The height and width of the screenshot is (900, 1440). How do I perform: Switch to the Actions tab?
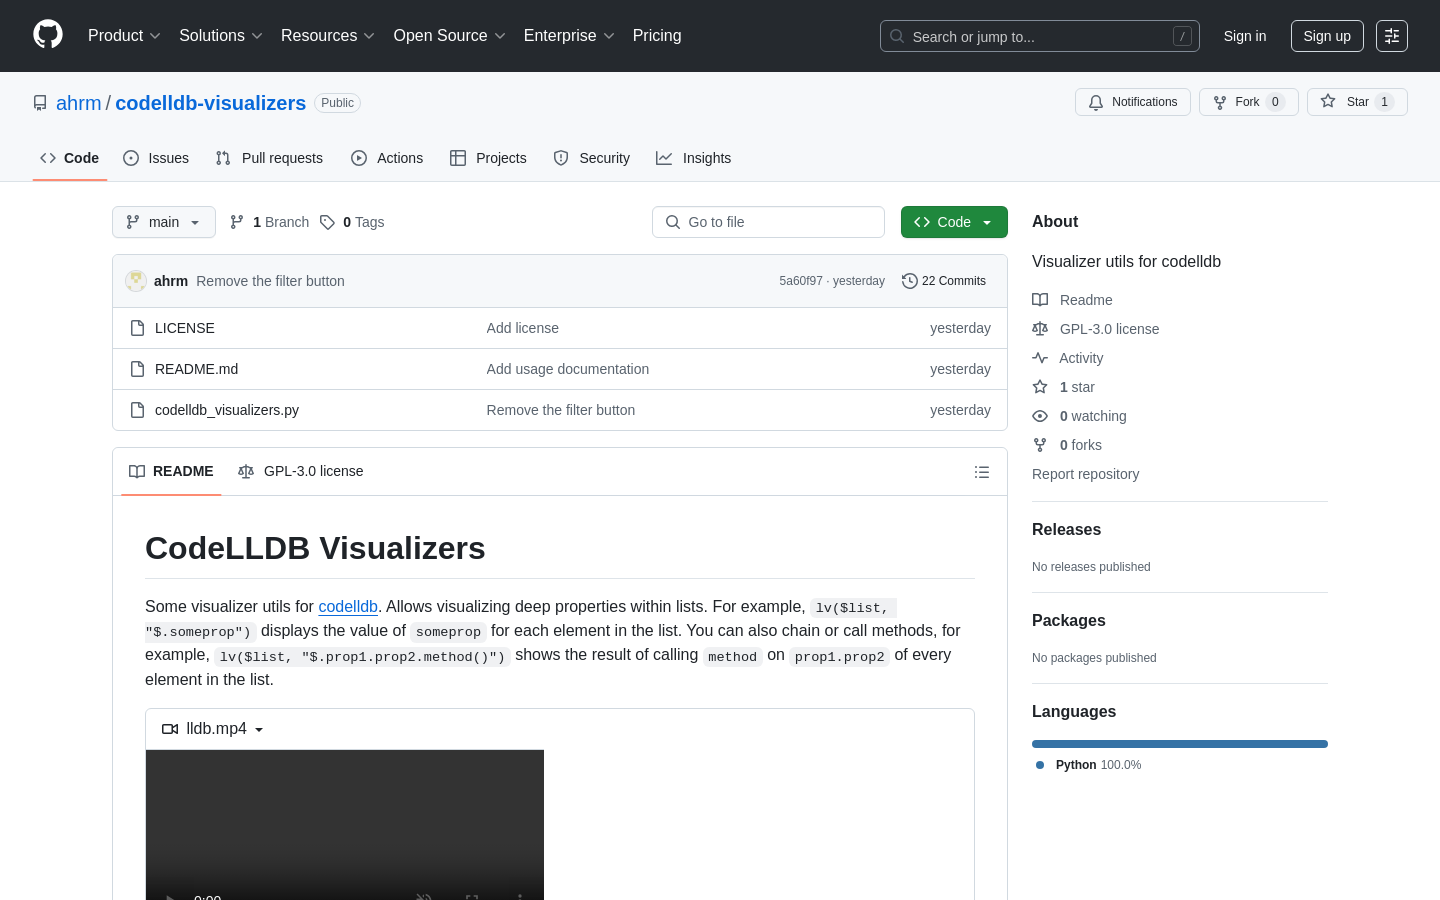[x=387, y=158]
